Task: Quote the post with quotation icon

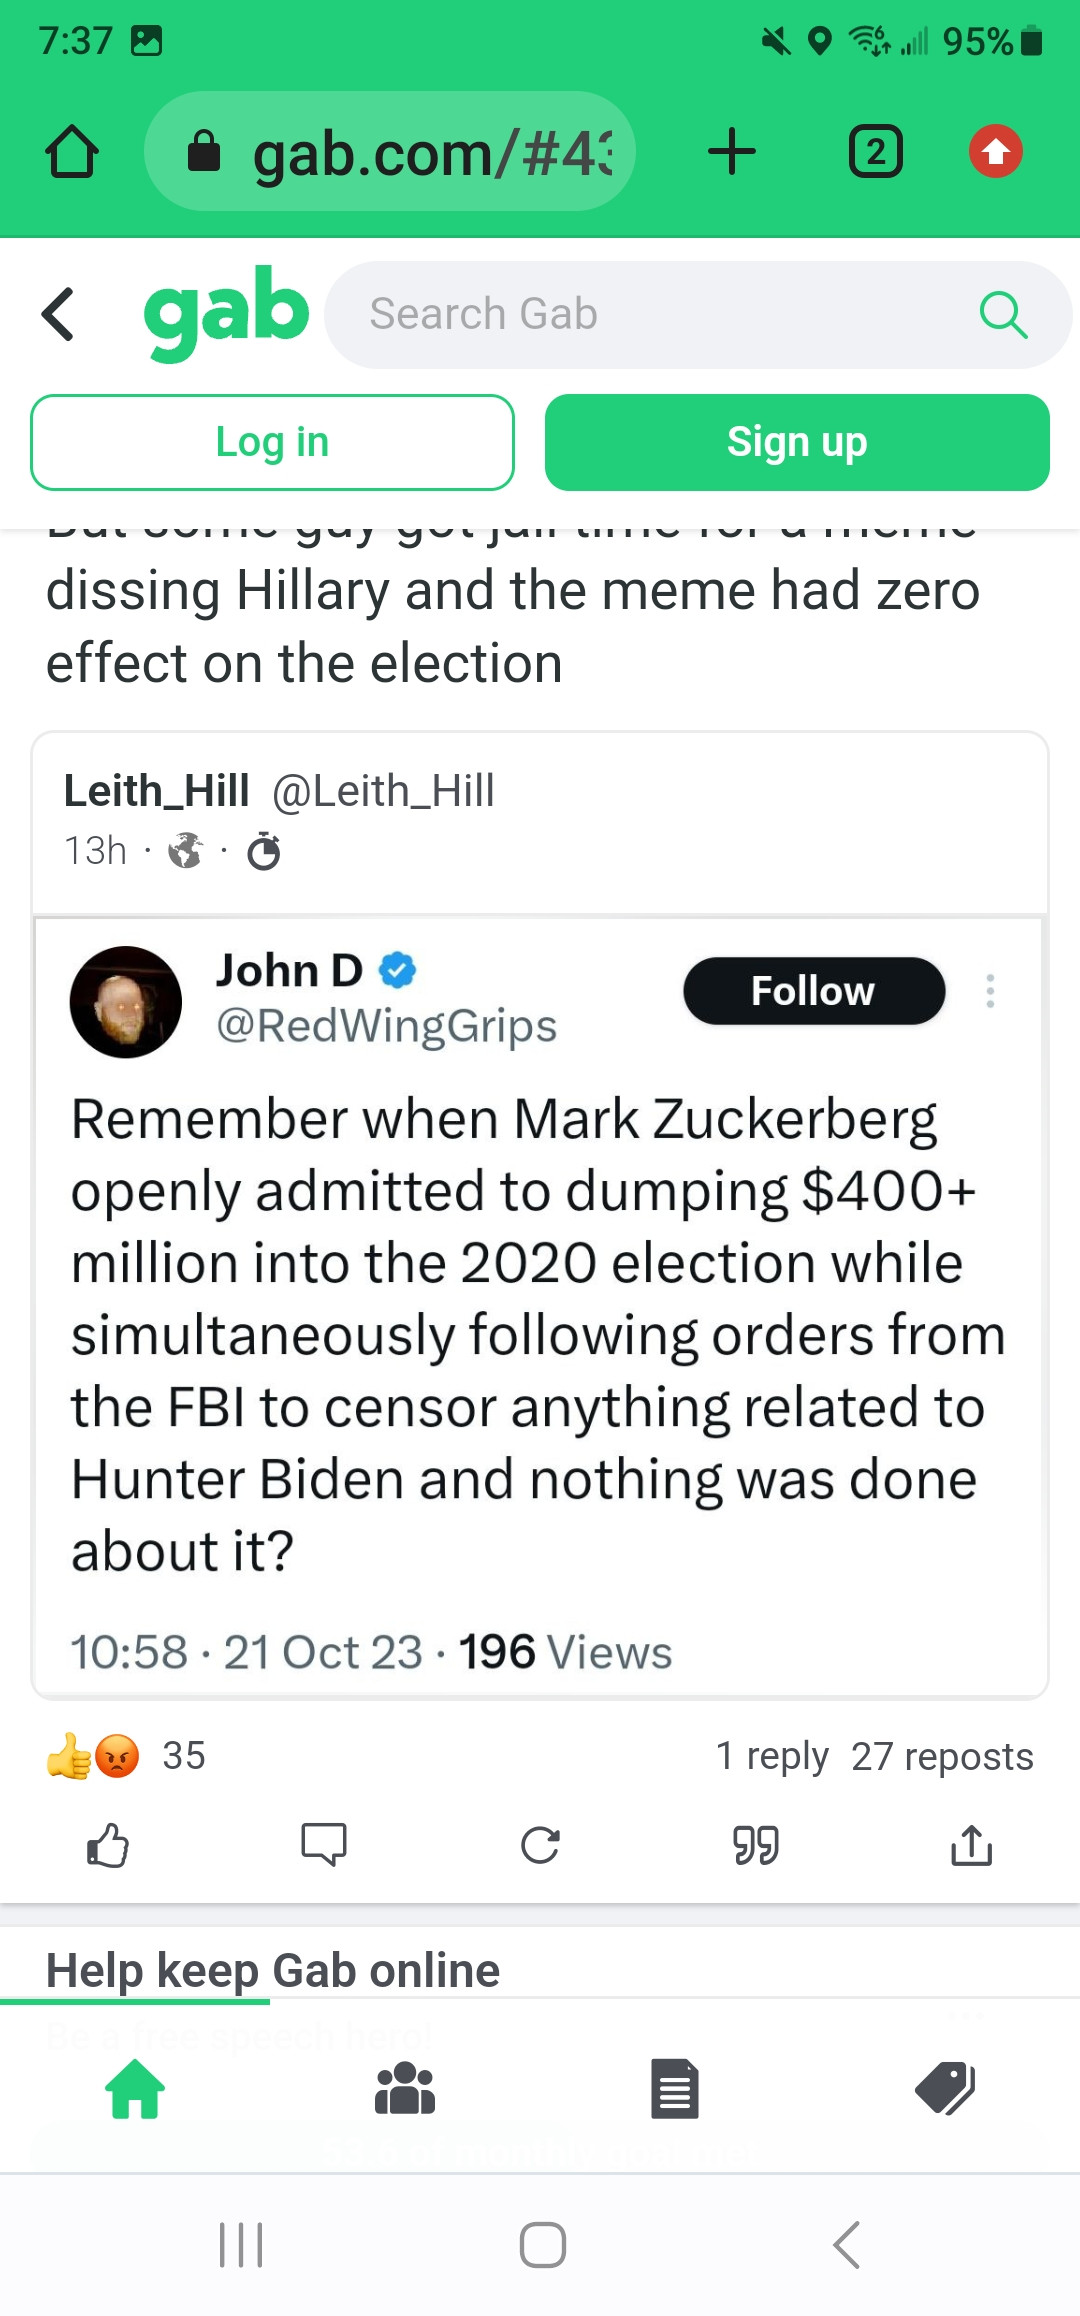Action: click(x=756, y=1845)
